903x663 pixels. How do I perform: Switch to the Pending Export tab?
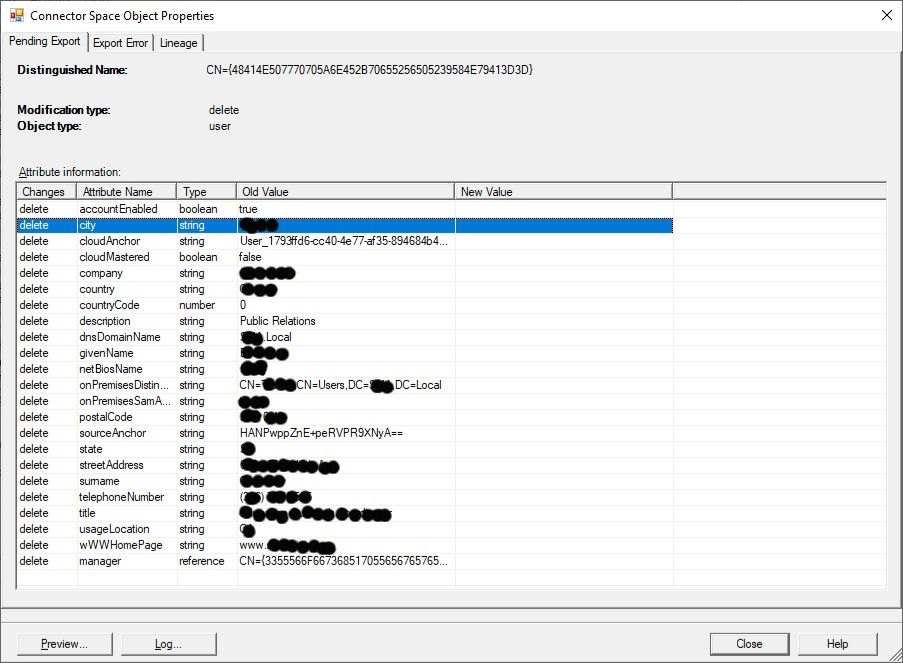point(44,41)
